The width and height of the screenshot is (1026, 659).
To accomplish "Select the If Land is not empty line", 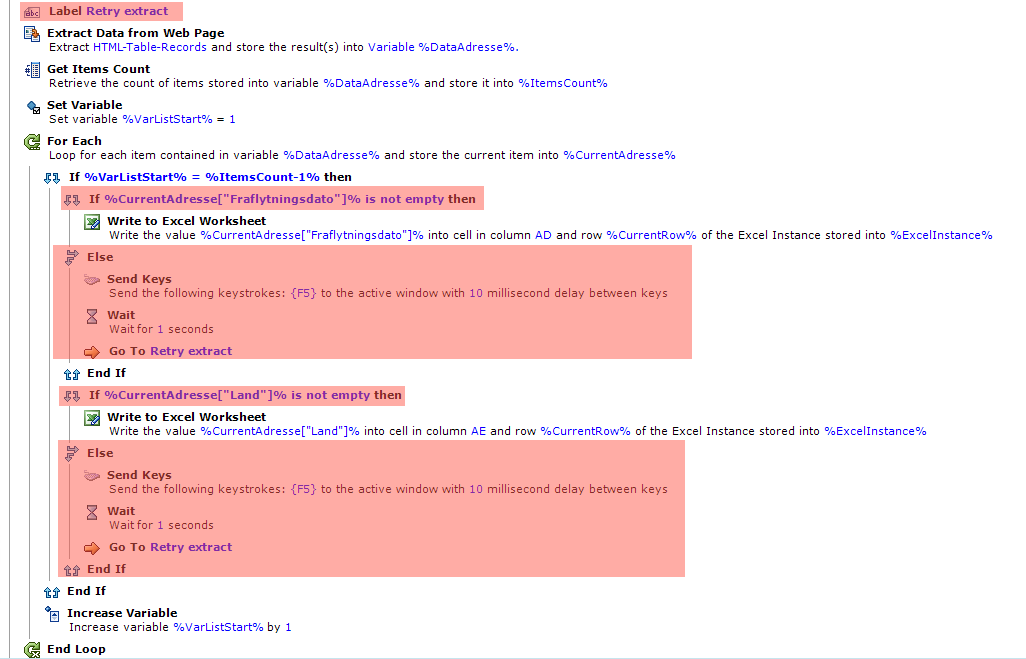I will (x=245, y=395).
